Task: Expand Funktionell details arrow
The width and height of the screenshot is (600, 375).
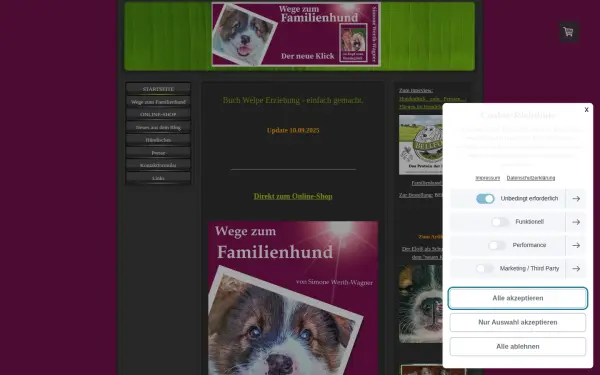Action: coord(576,222)
